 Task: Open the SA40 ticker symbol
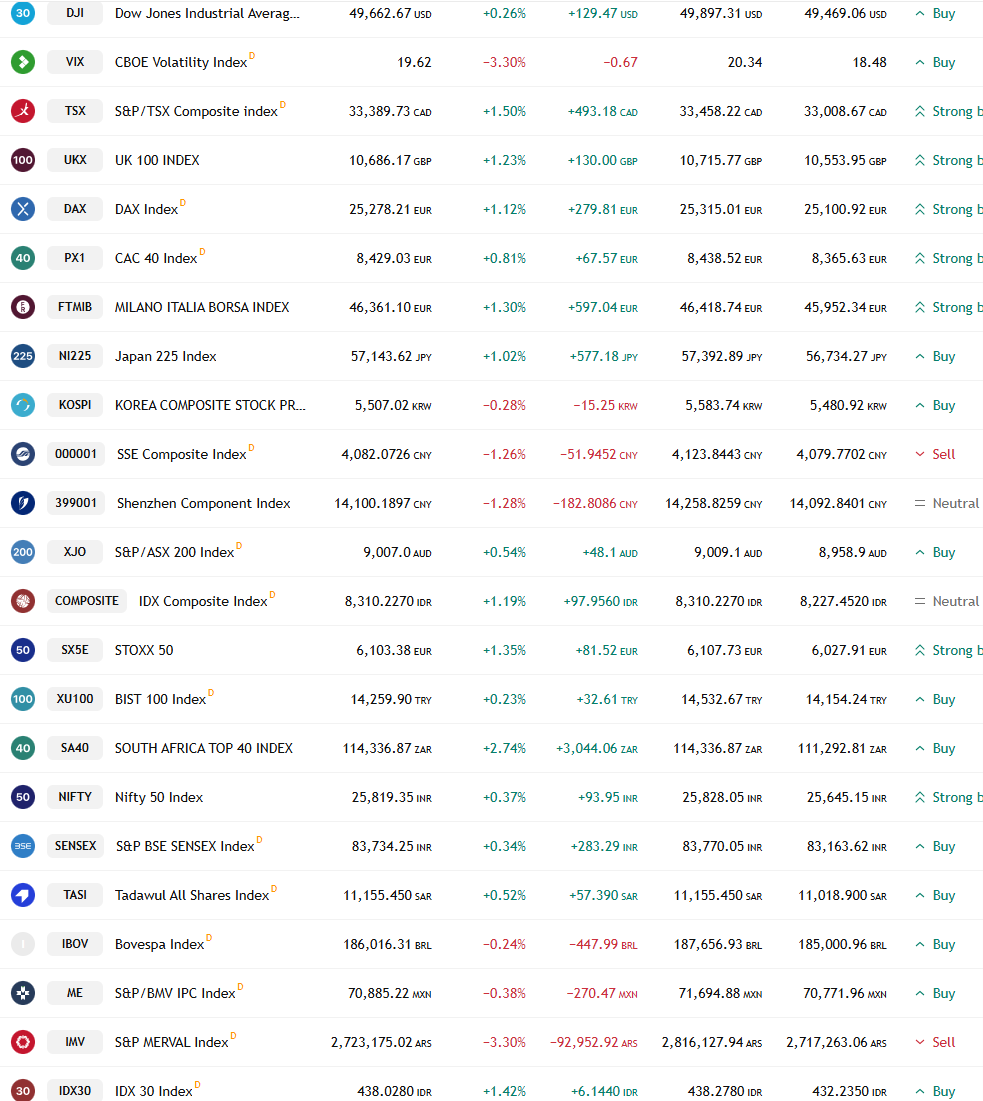coord(75,748)
